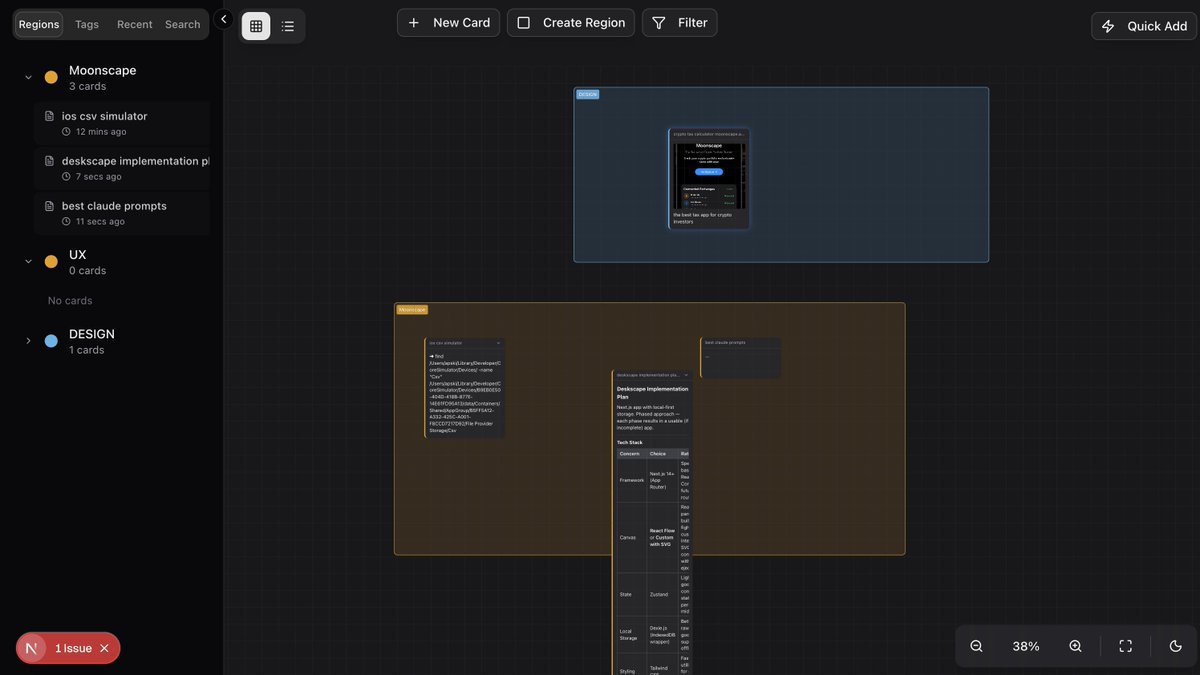
Task: Click the Create Region button
Action: tap(571, 22)
